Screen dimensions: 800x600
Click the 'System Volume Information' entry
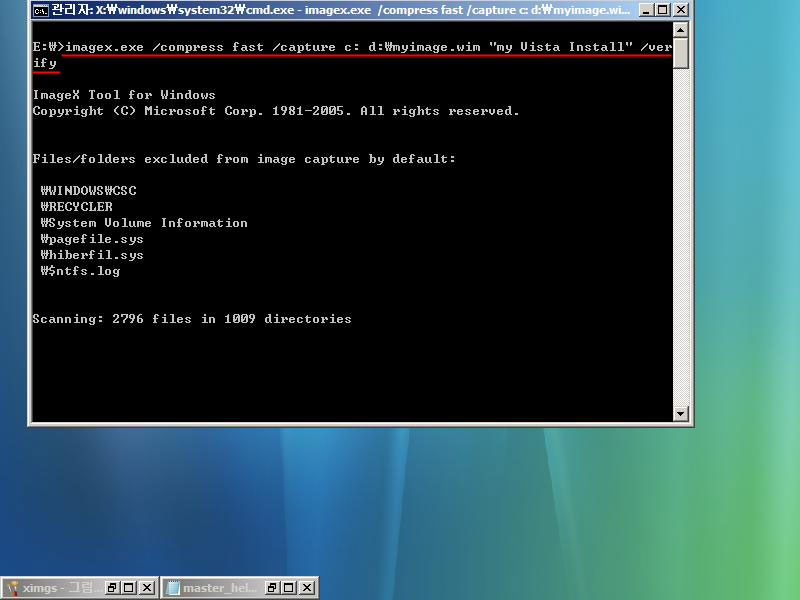[144, 223]
